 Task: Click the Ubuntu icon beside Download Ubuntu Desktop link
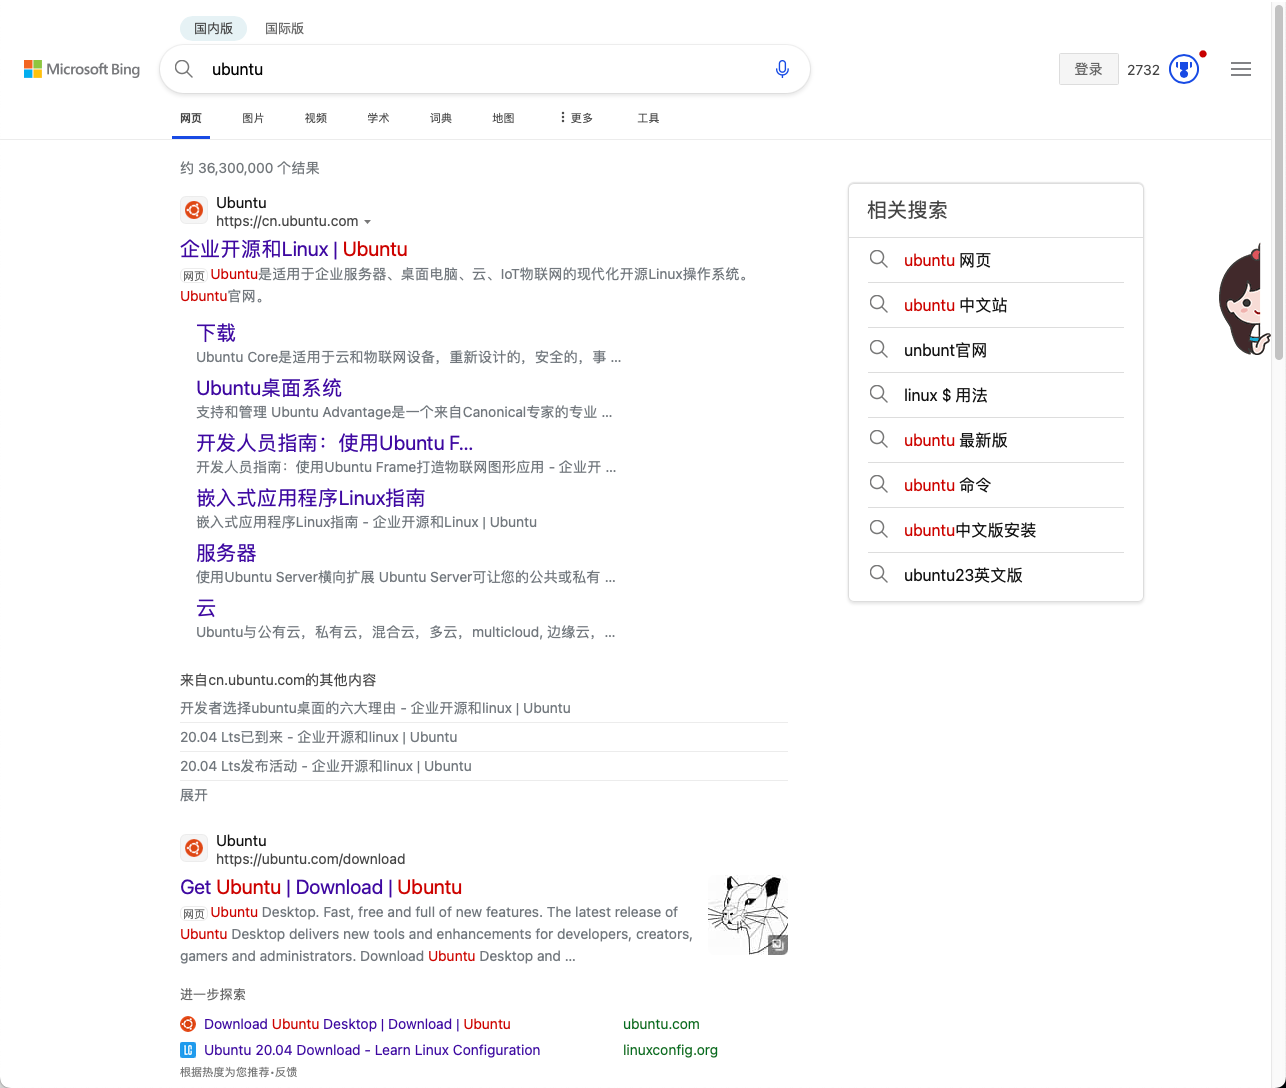pyautogui.click(x=188, y=1024)
